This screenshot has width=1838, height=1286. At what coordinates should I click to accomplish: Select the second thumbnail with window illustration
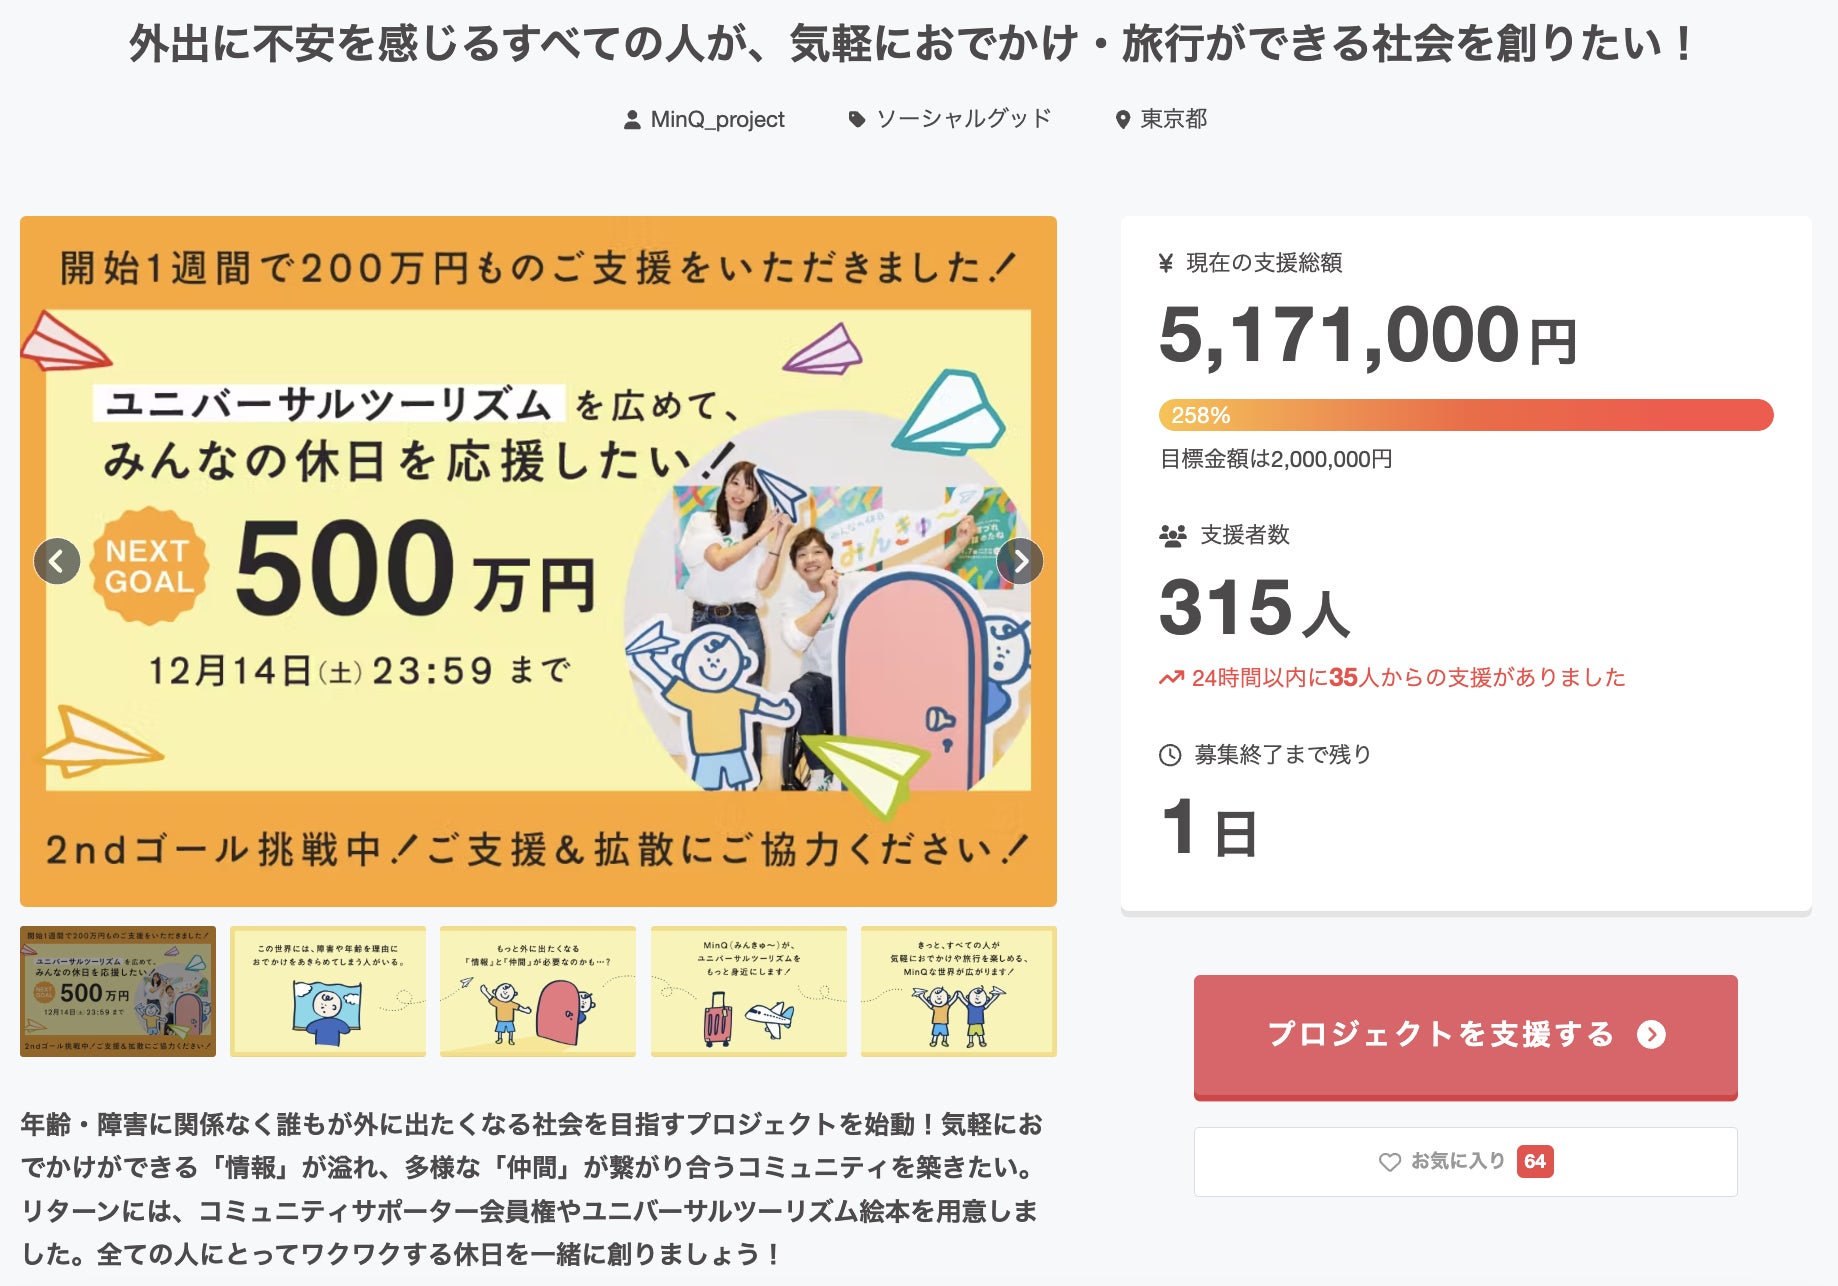(328, 991)
